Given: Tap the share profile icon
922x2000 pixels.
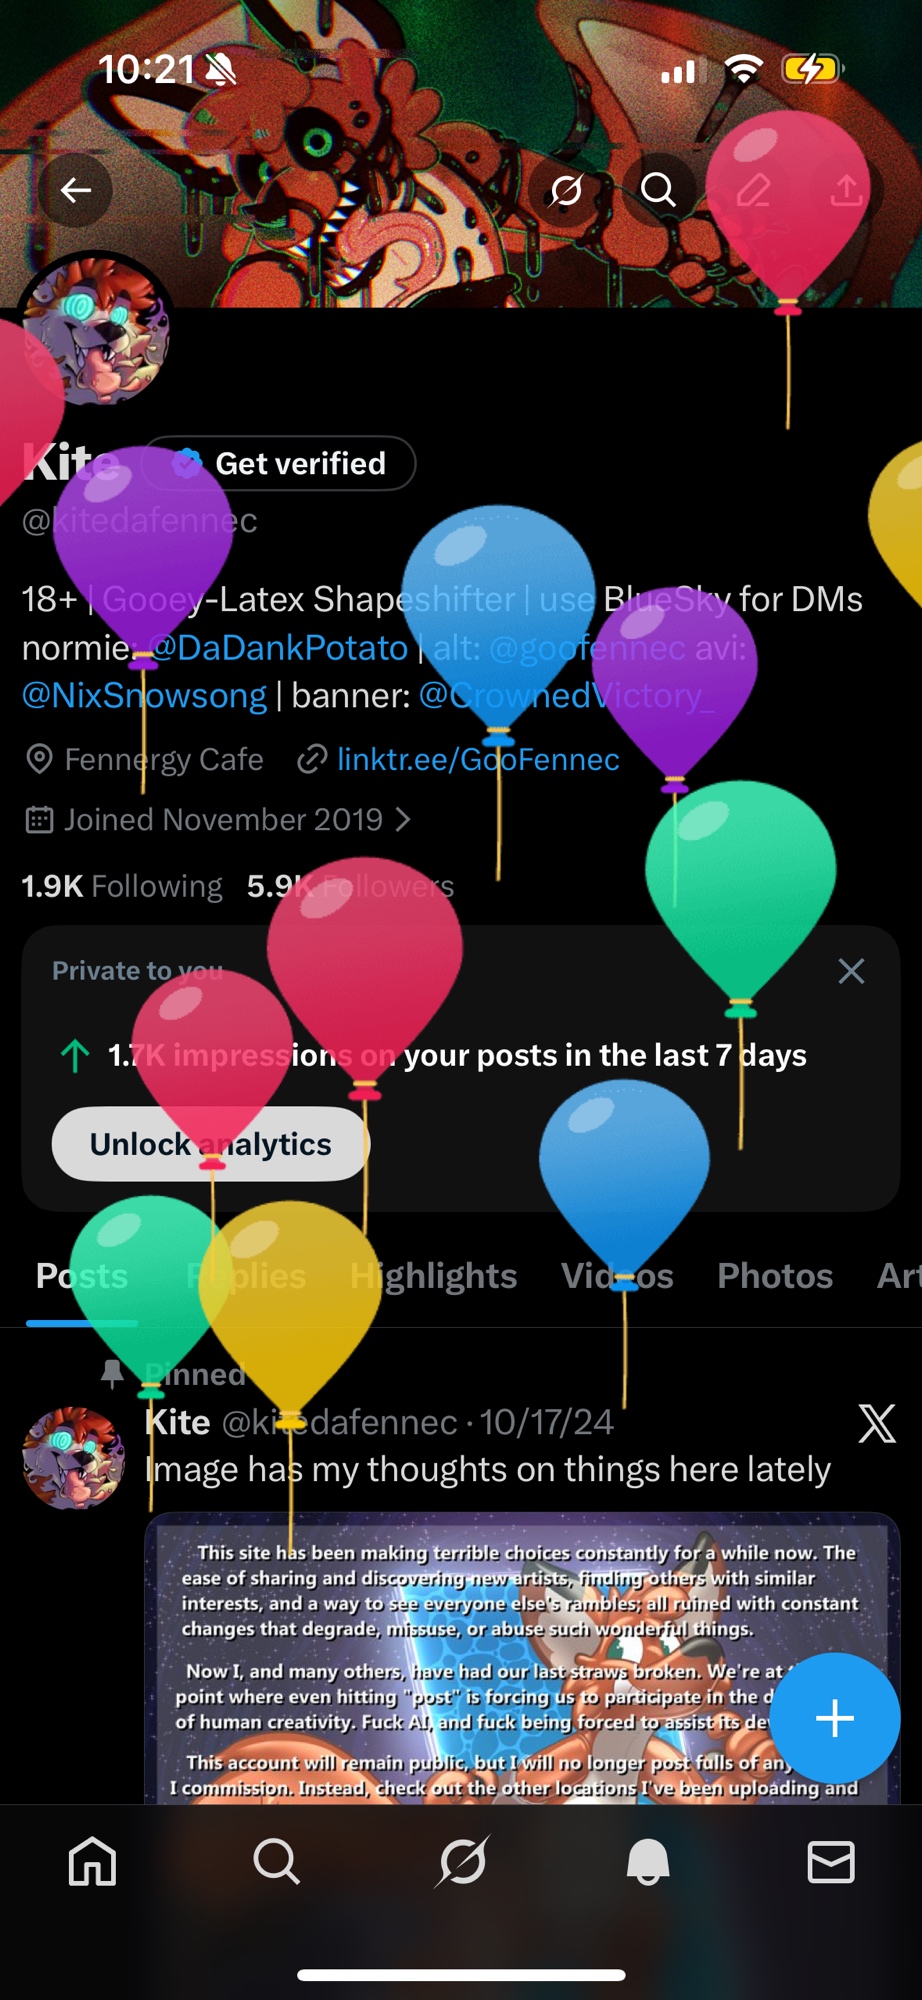Looking at the screenshot, I should point(846,189).
